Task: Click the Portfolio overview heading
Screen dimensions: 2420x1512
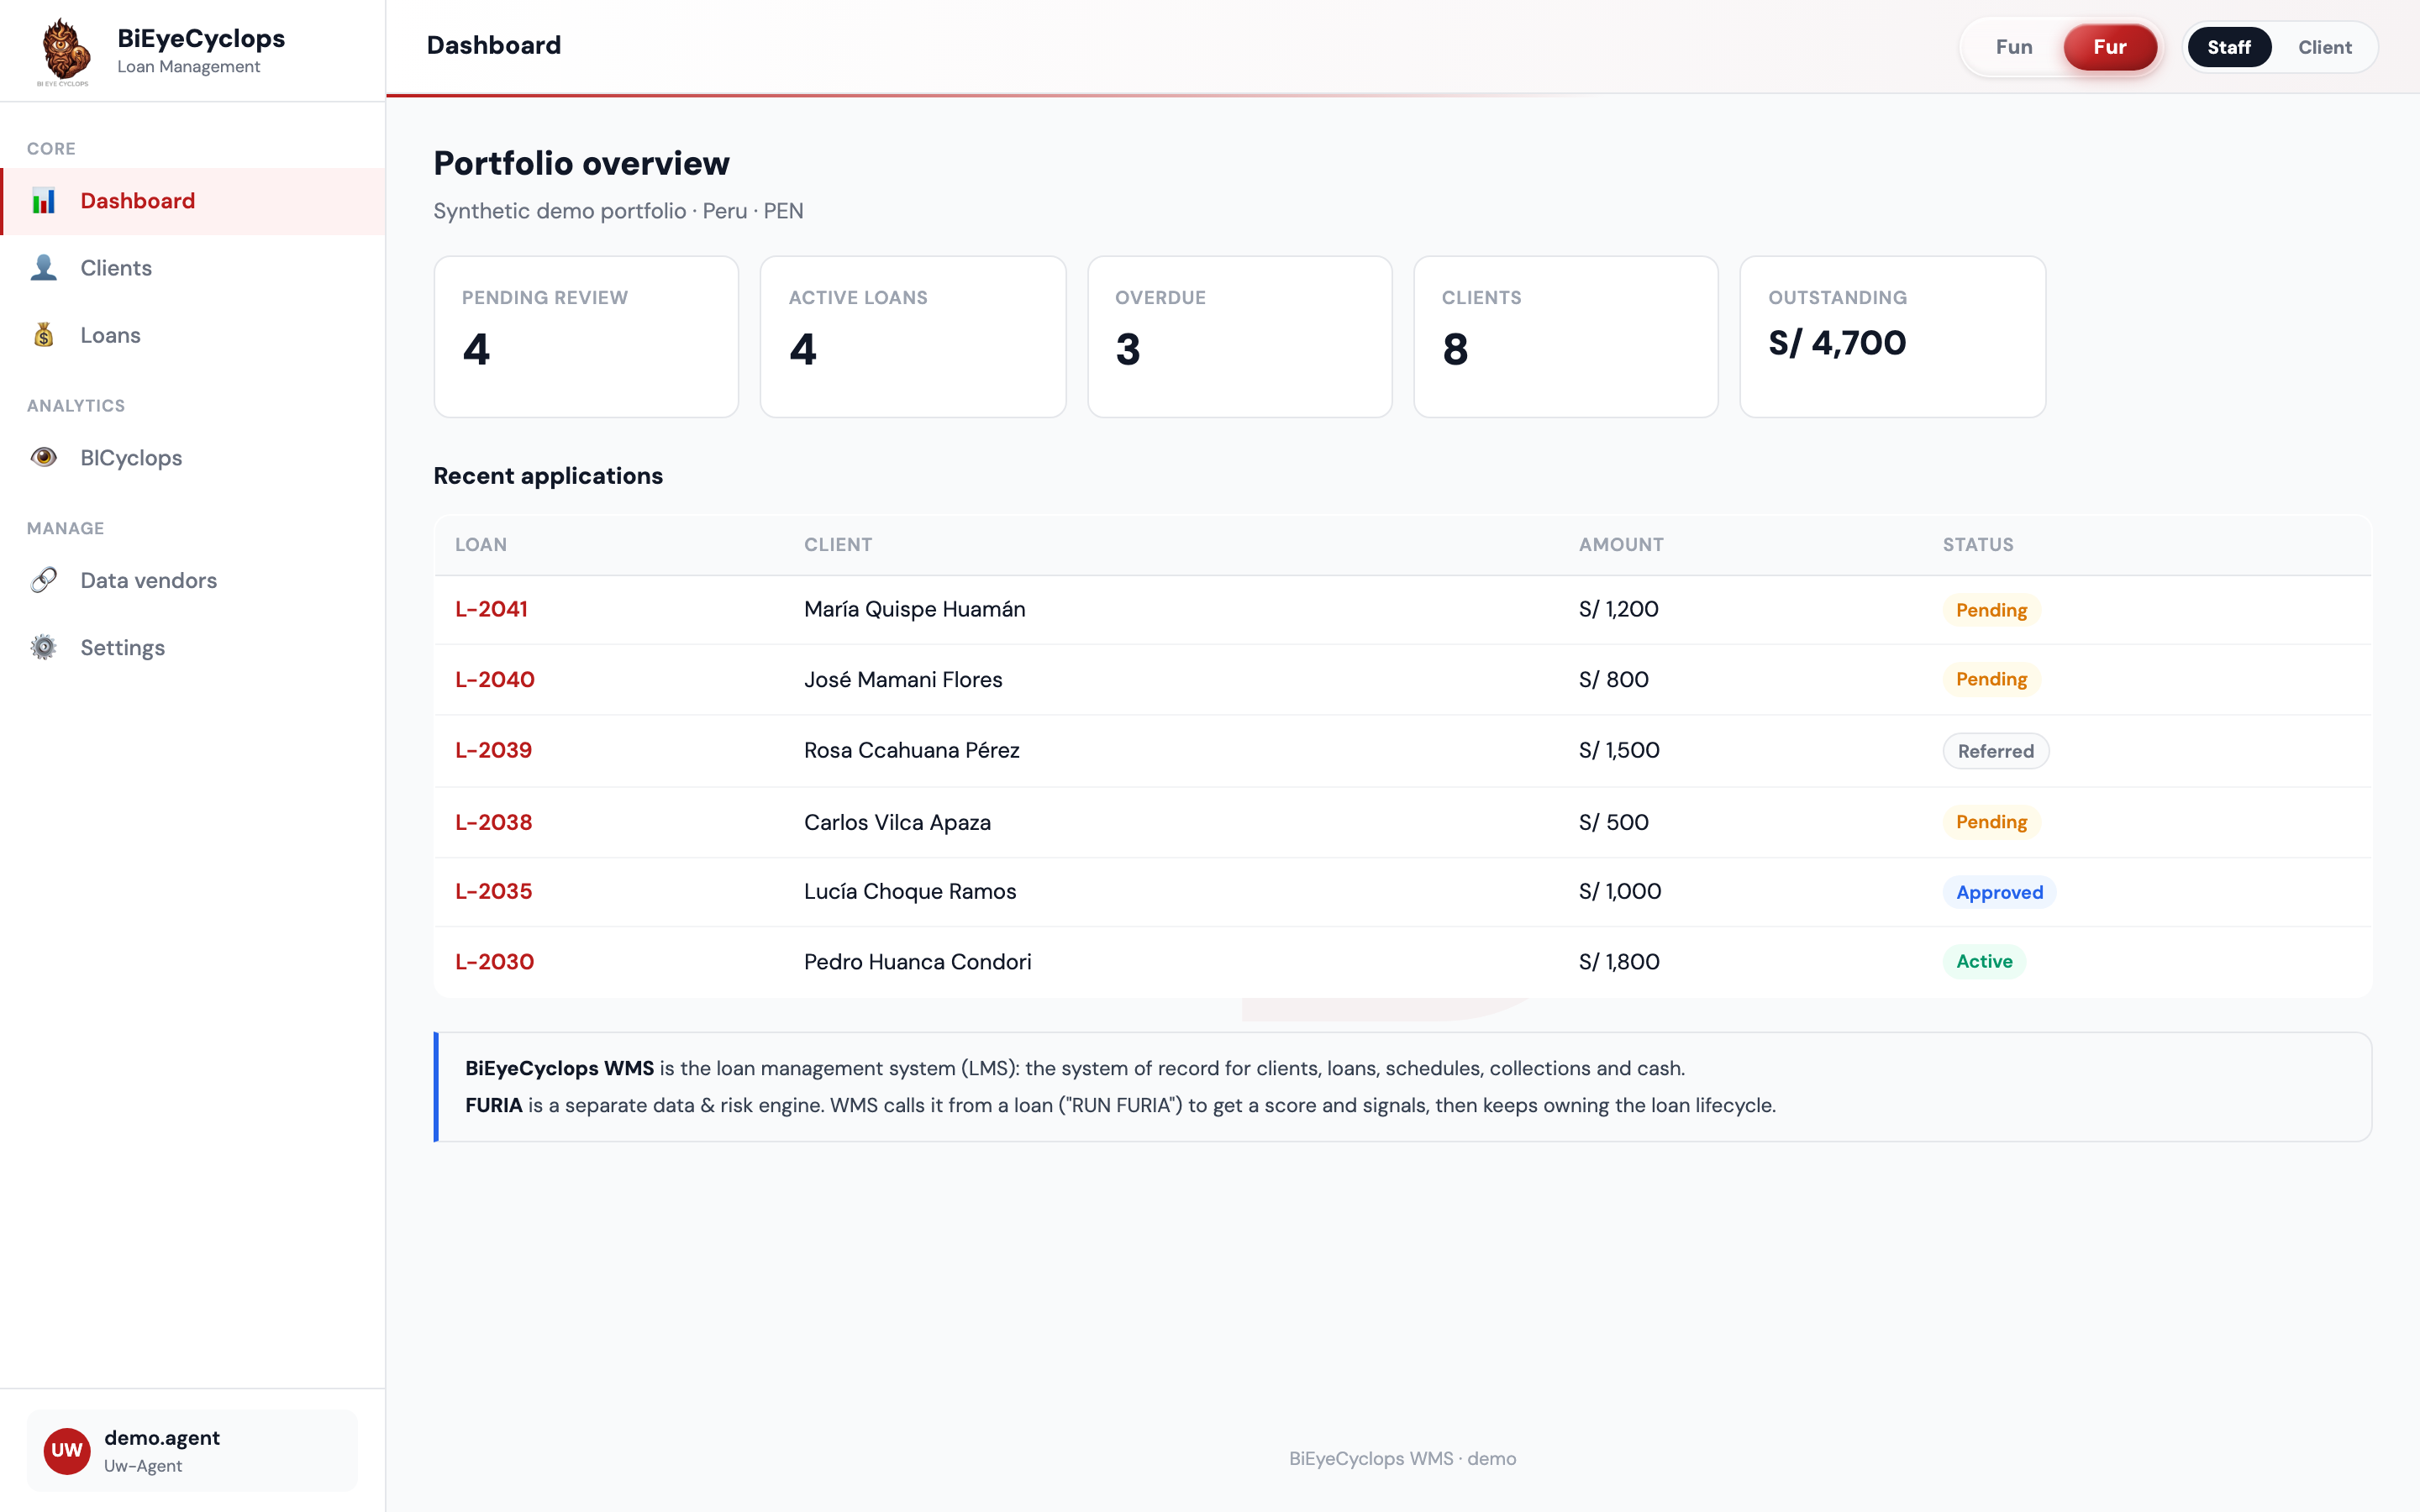Action: tap(581, 163)
